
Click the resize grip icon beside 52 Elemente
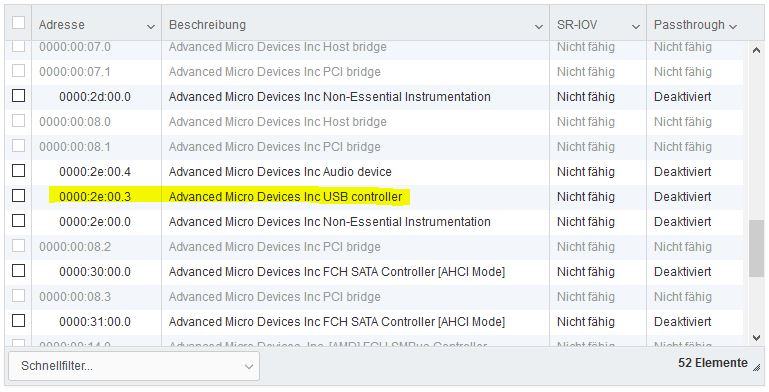pos(757,366)
